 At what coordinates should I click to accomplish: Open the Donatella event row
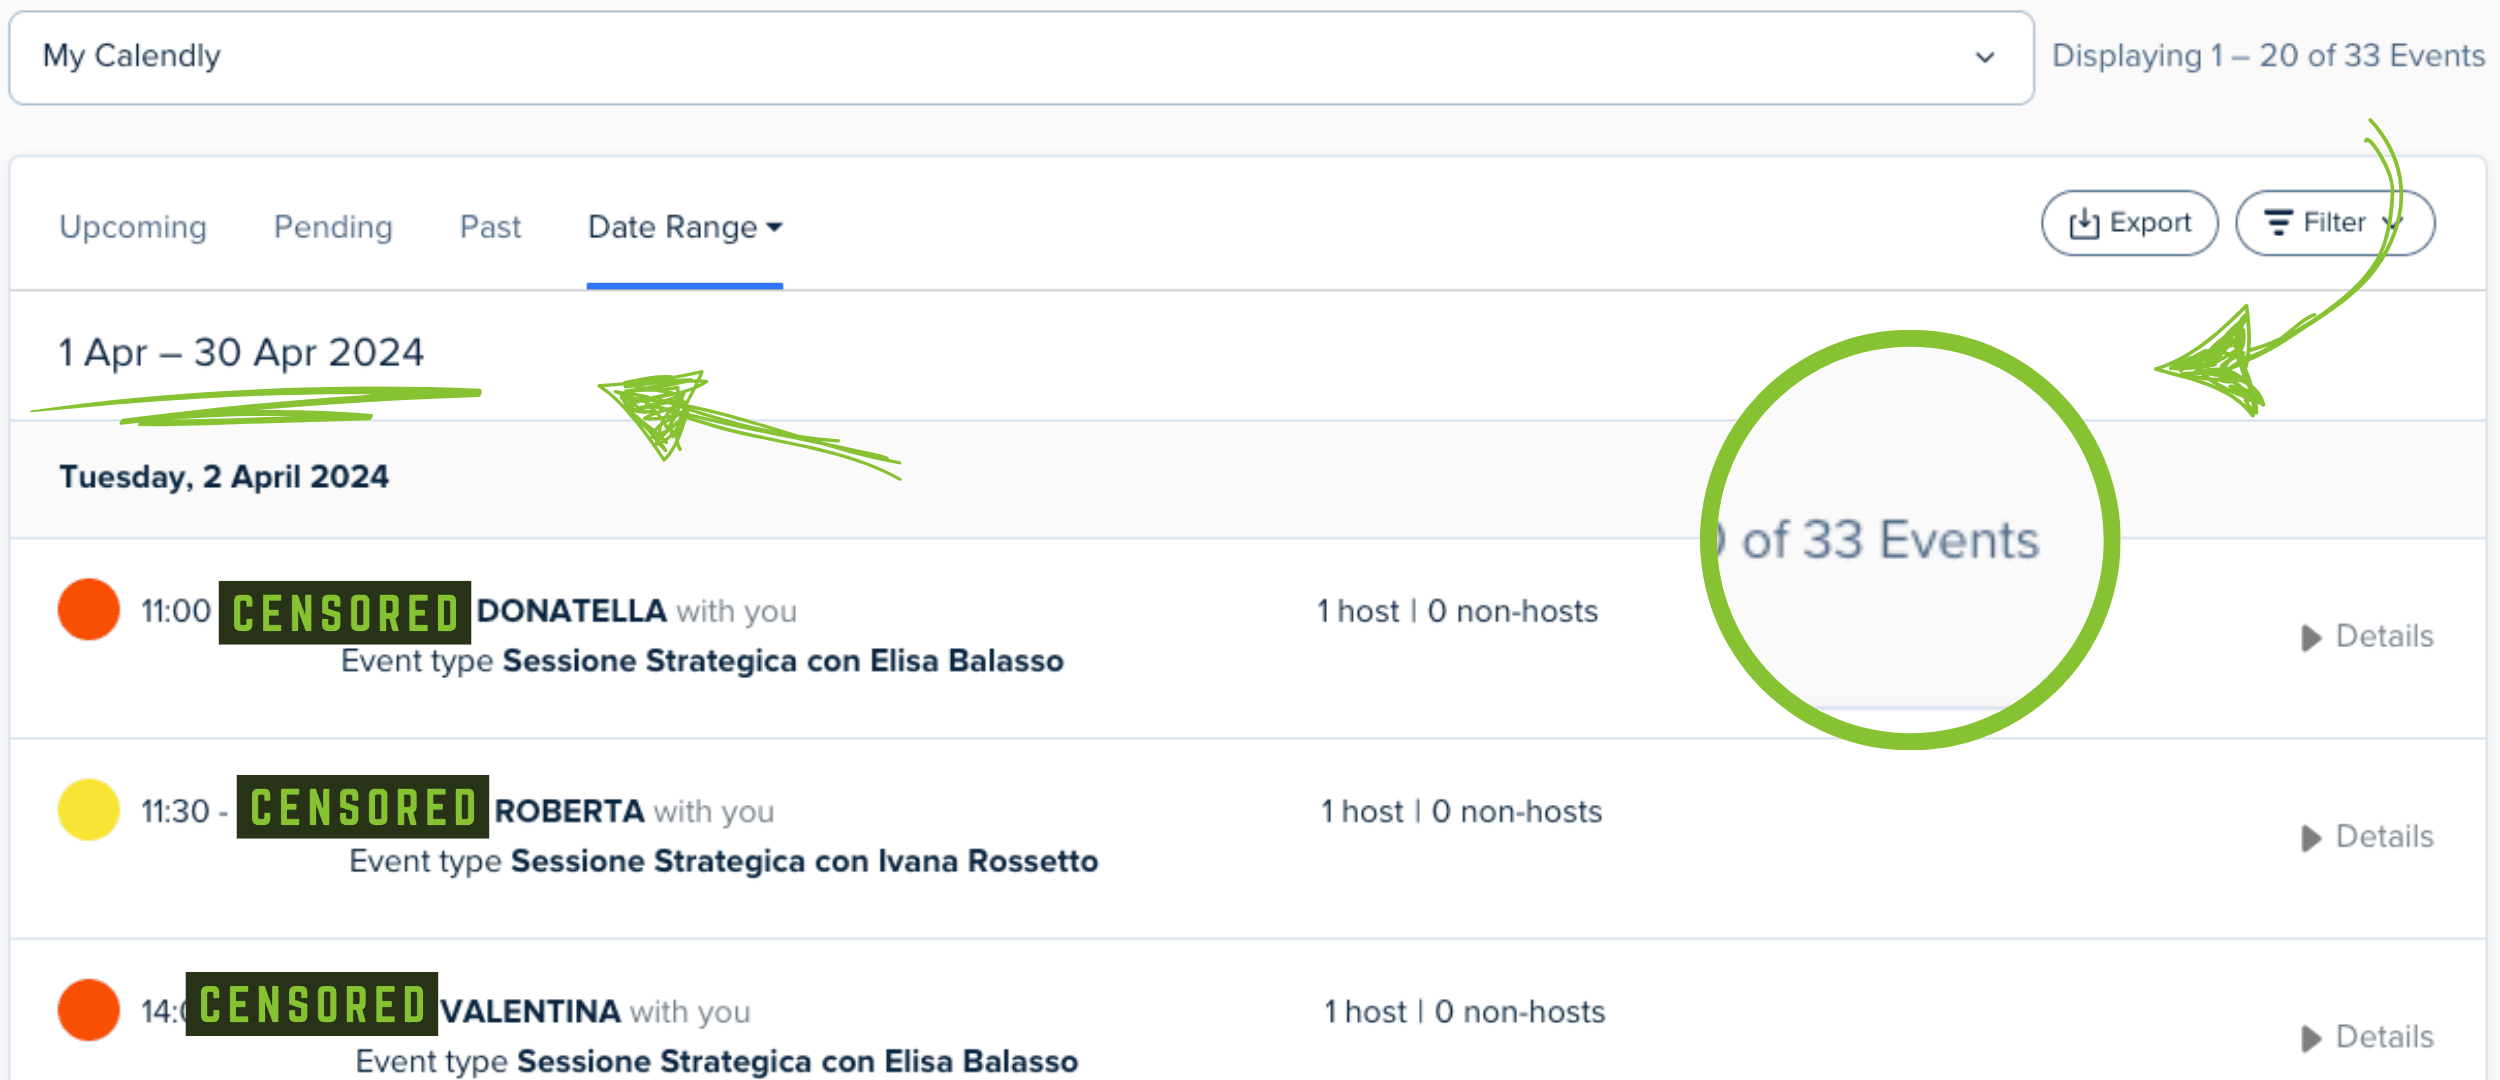pos(570,611)
